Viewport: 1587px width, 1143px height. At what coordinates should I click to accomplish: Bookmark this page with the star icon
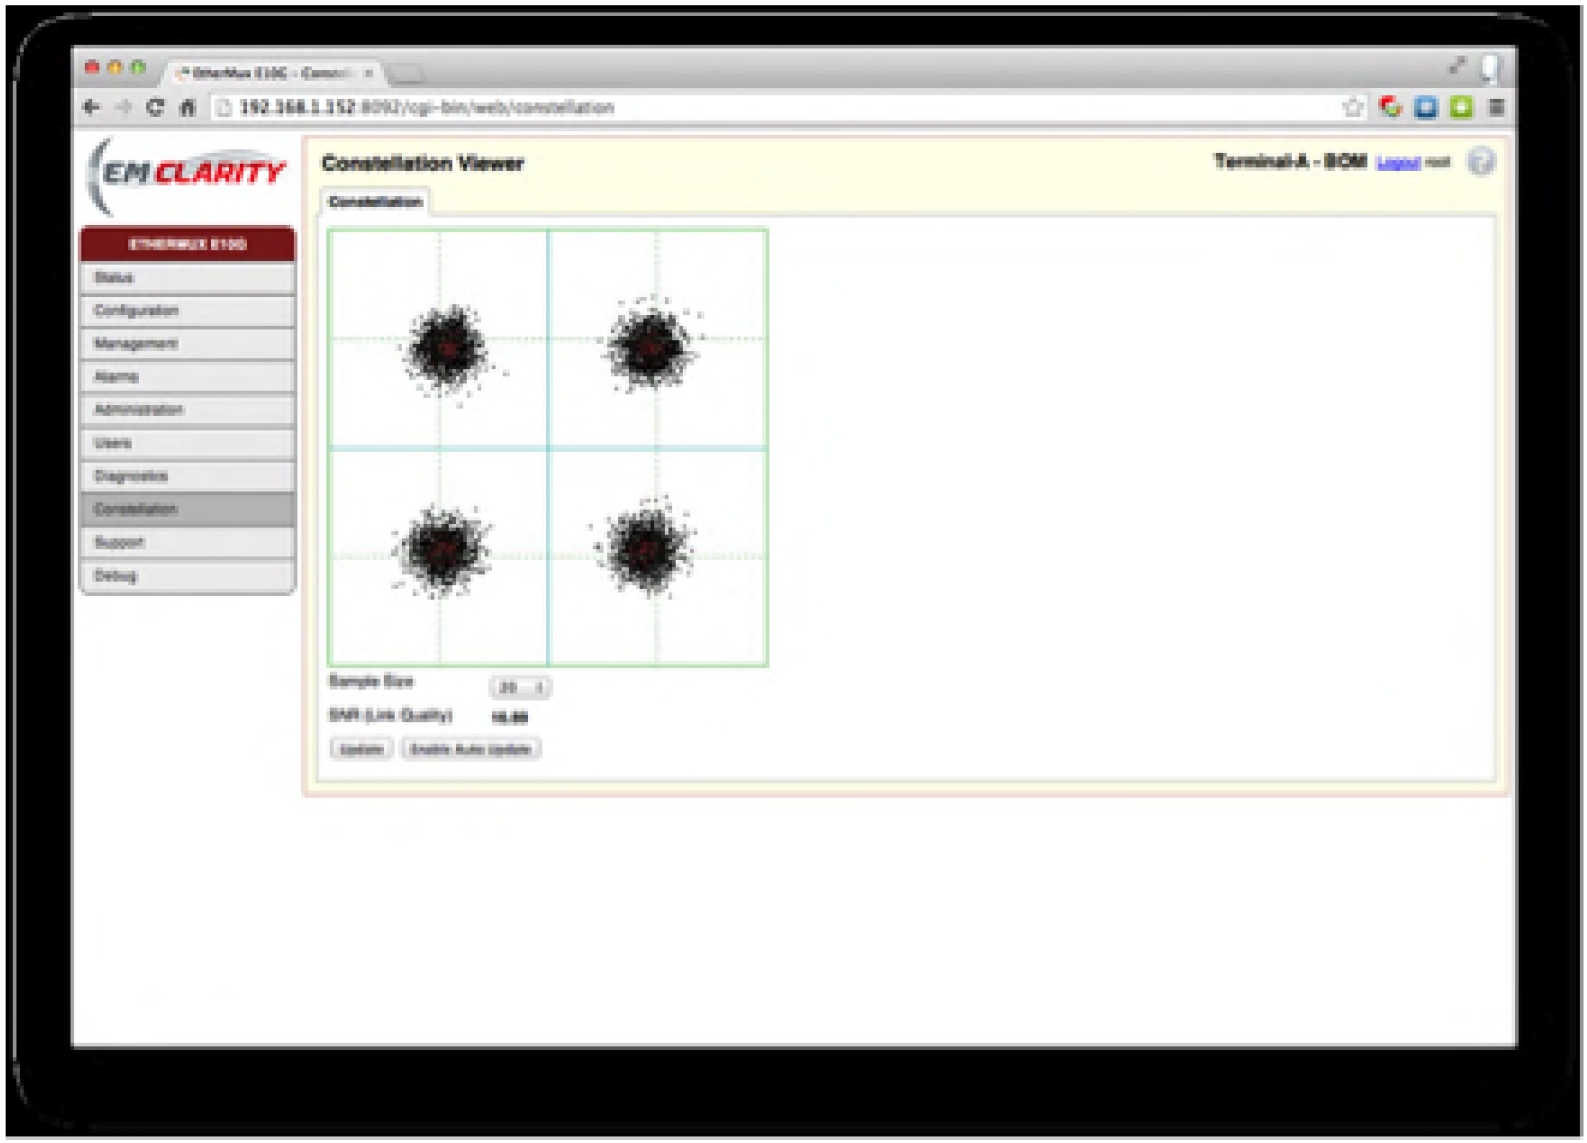click(1353, 107)
